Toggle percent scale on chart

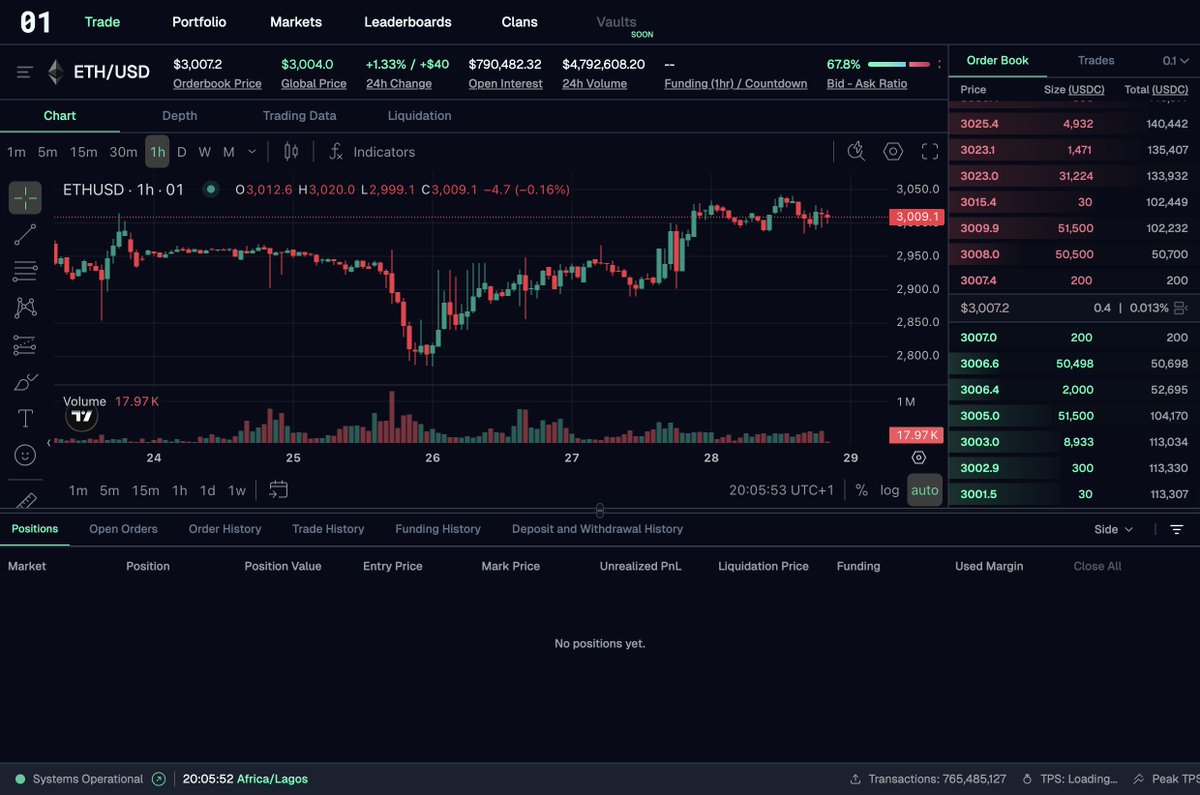coord(861,490)
